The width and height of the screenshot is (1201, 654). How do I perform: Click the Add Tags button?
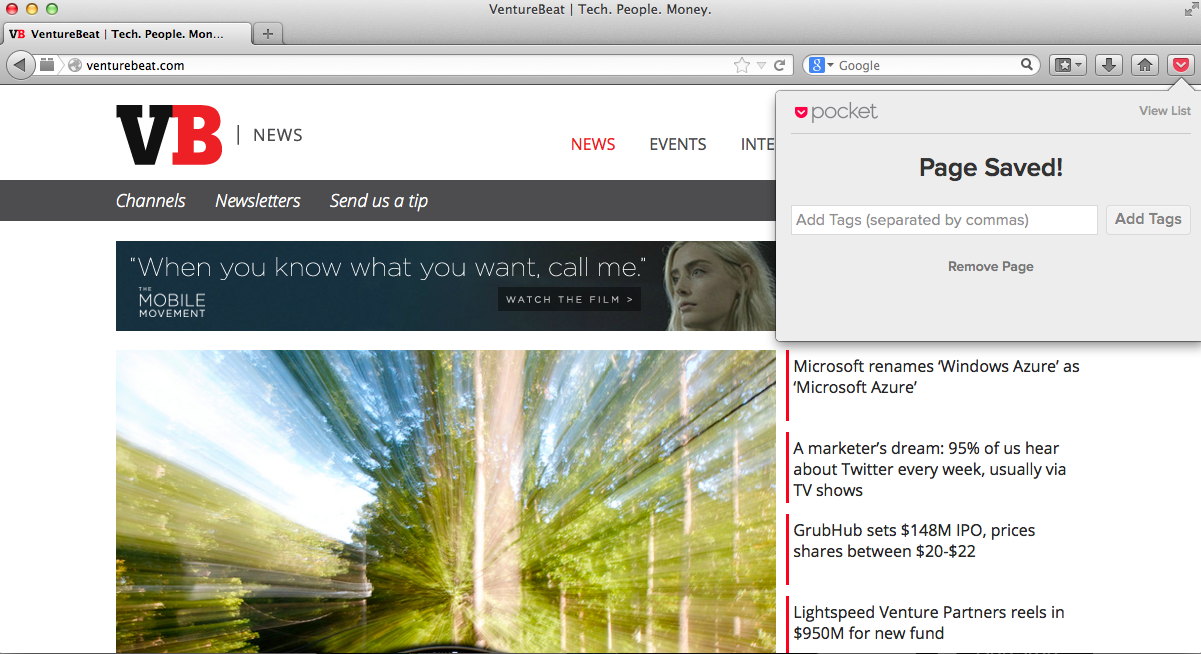[x=1148, y=219]
